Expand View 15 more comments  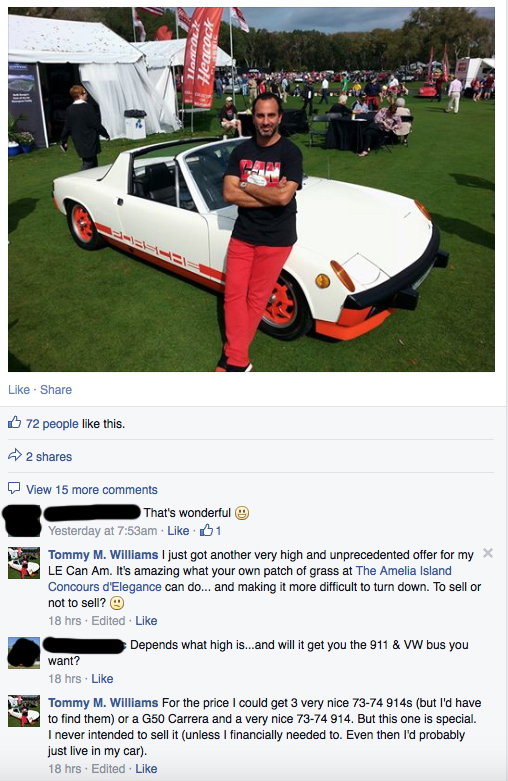pyautogui.click(x=92, y=490)
